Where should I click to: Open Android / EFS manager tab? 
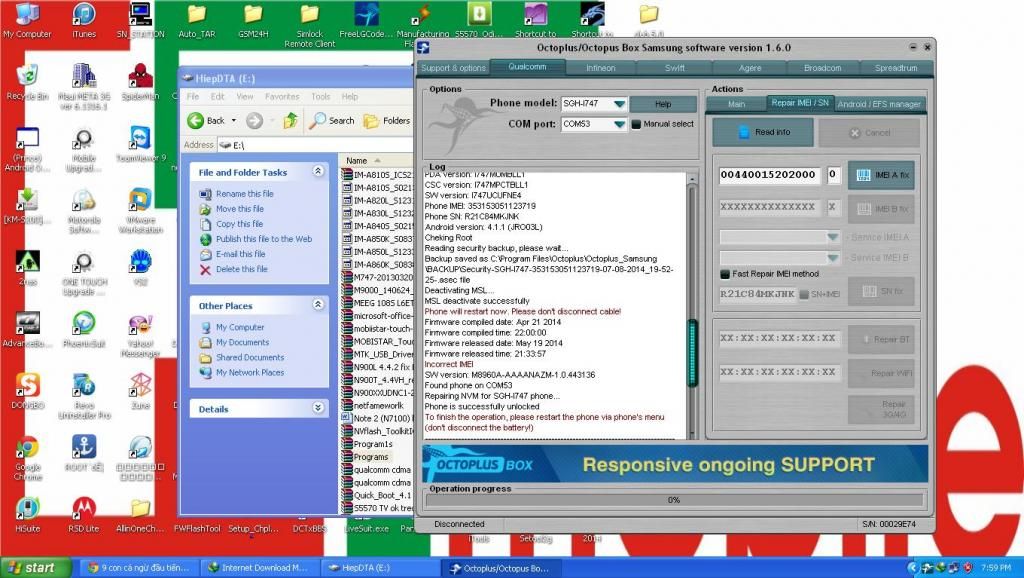879,104
